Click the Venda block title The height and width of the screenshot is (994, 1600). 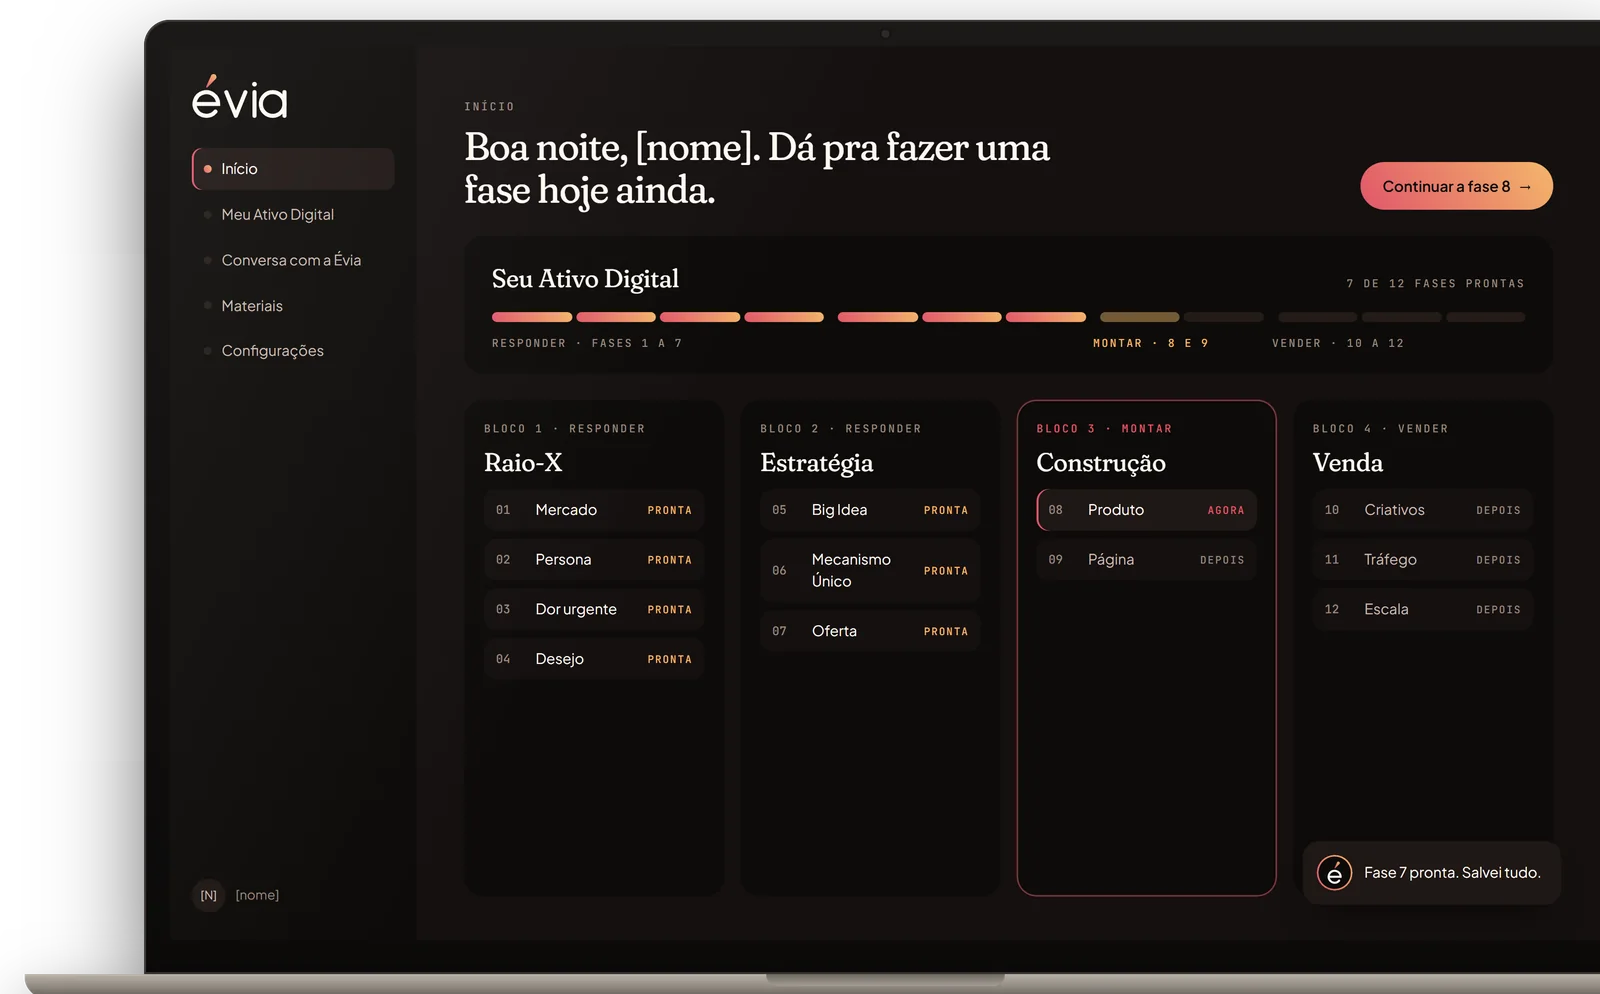click(x=1348, y=463)
